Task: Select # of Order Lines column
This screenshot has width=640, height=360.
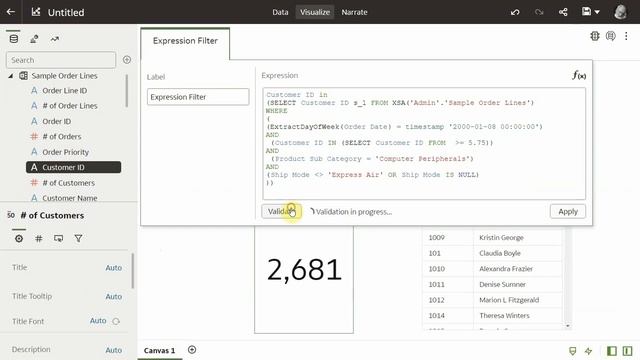Action: 70,106
